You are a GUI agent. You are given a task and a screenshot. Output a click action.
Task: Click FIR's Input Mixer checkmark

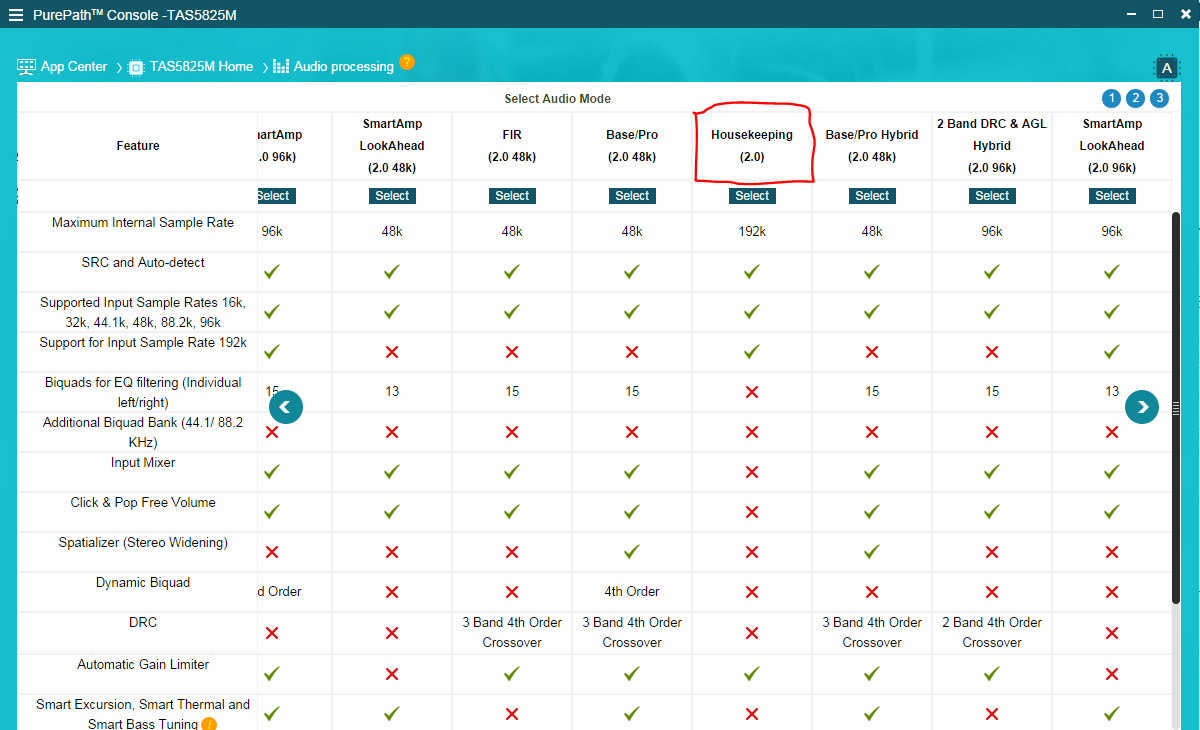[x=512, y=471]
